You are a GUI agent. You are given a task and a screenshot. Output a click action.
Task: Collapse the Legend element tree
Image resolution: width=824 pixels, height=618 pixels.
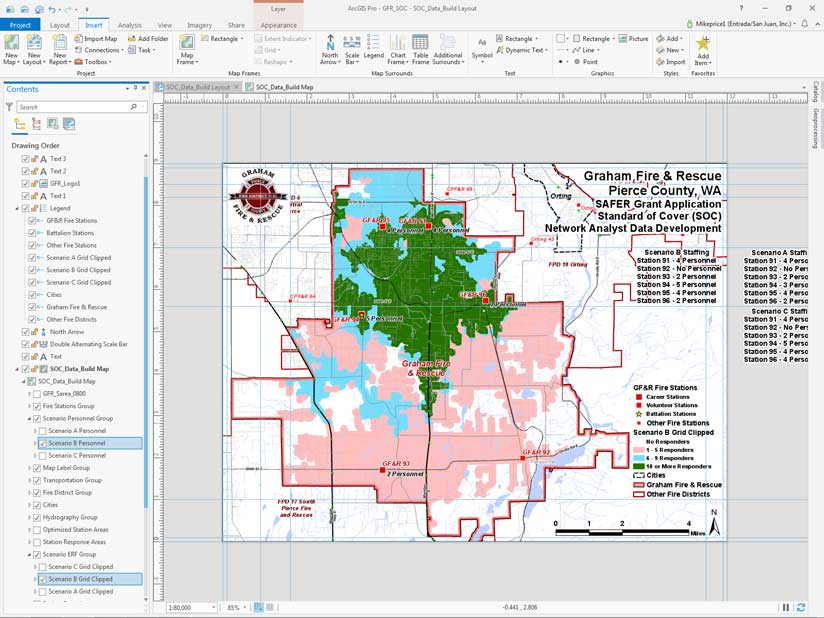17,208
